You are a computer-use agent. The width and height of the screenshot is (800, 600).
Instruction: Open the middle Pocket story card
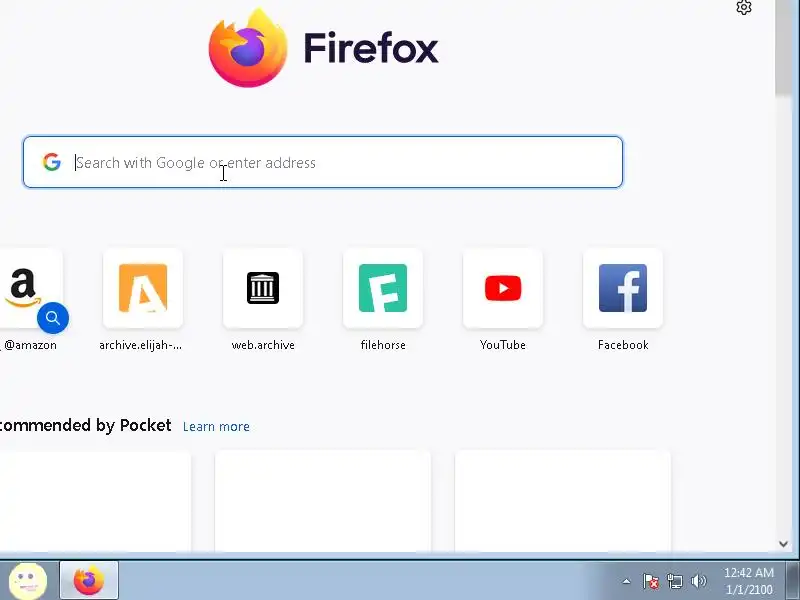tap(323, 502)
